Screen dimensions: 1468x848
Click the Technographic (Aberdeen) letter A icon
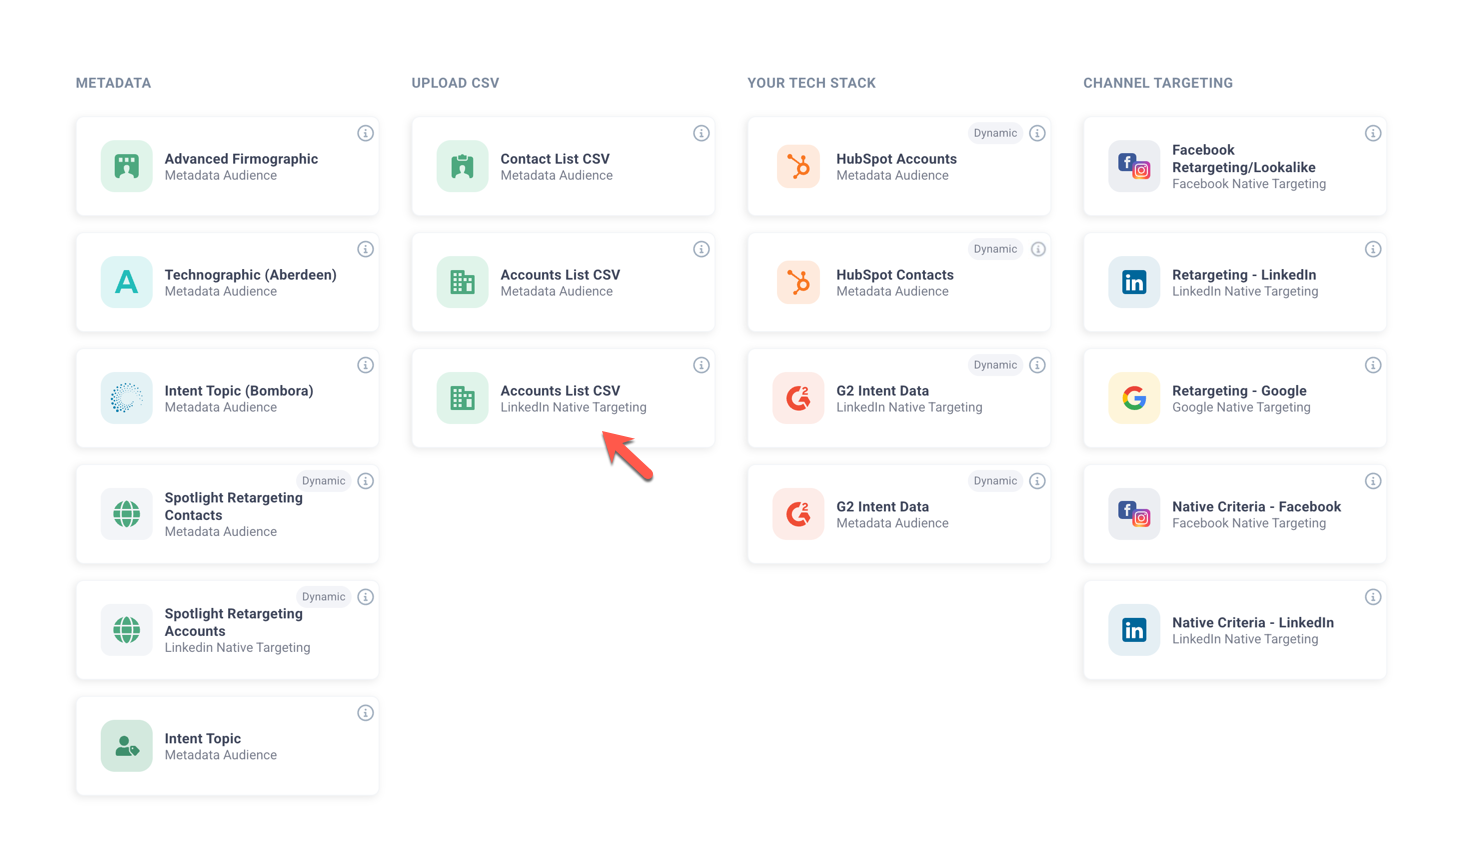[x=126, y=282]
